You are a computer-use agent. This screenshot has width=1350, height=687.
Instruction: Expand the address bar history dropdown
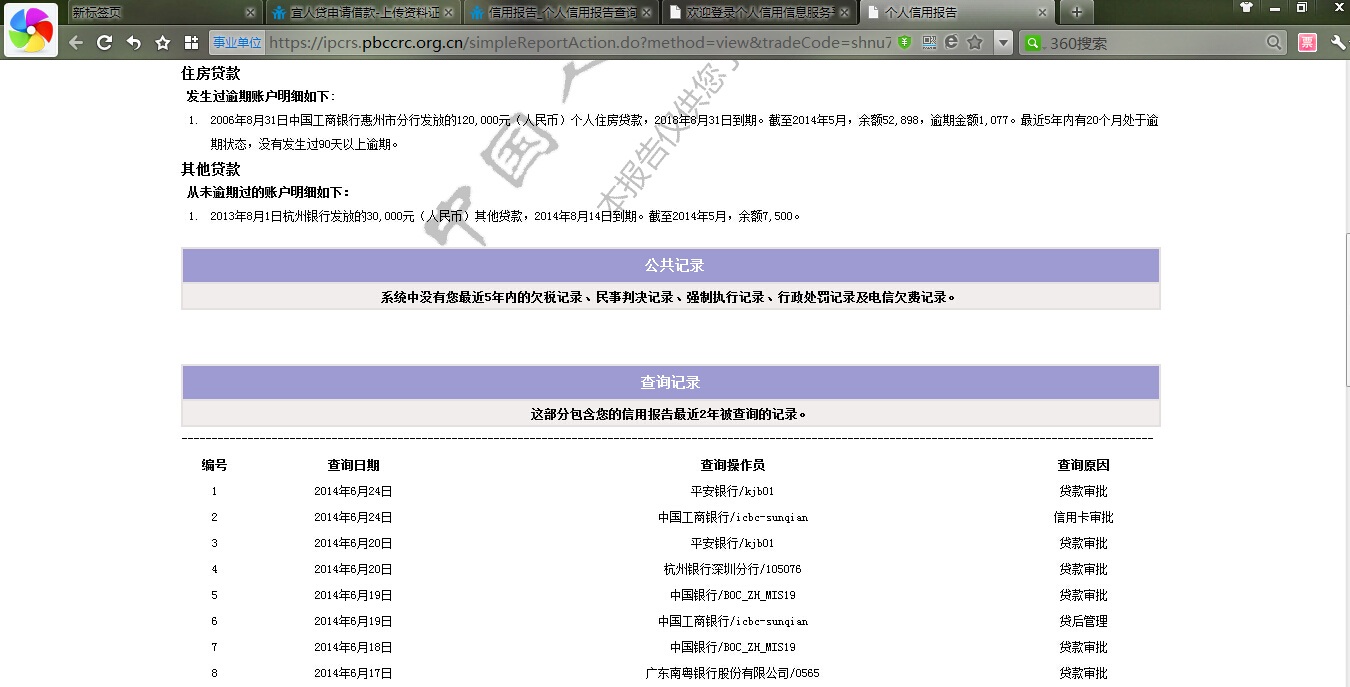1003,43
